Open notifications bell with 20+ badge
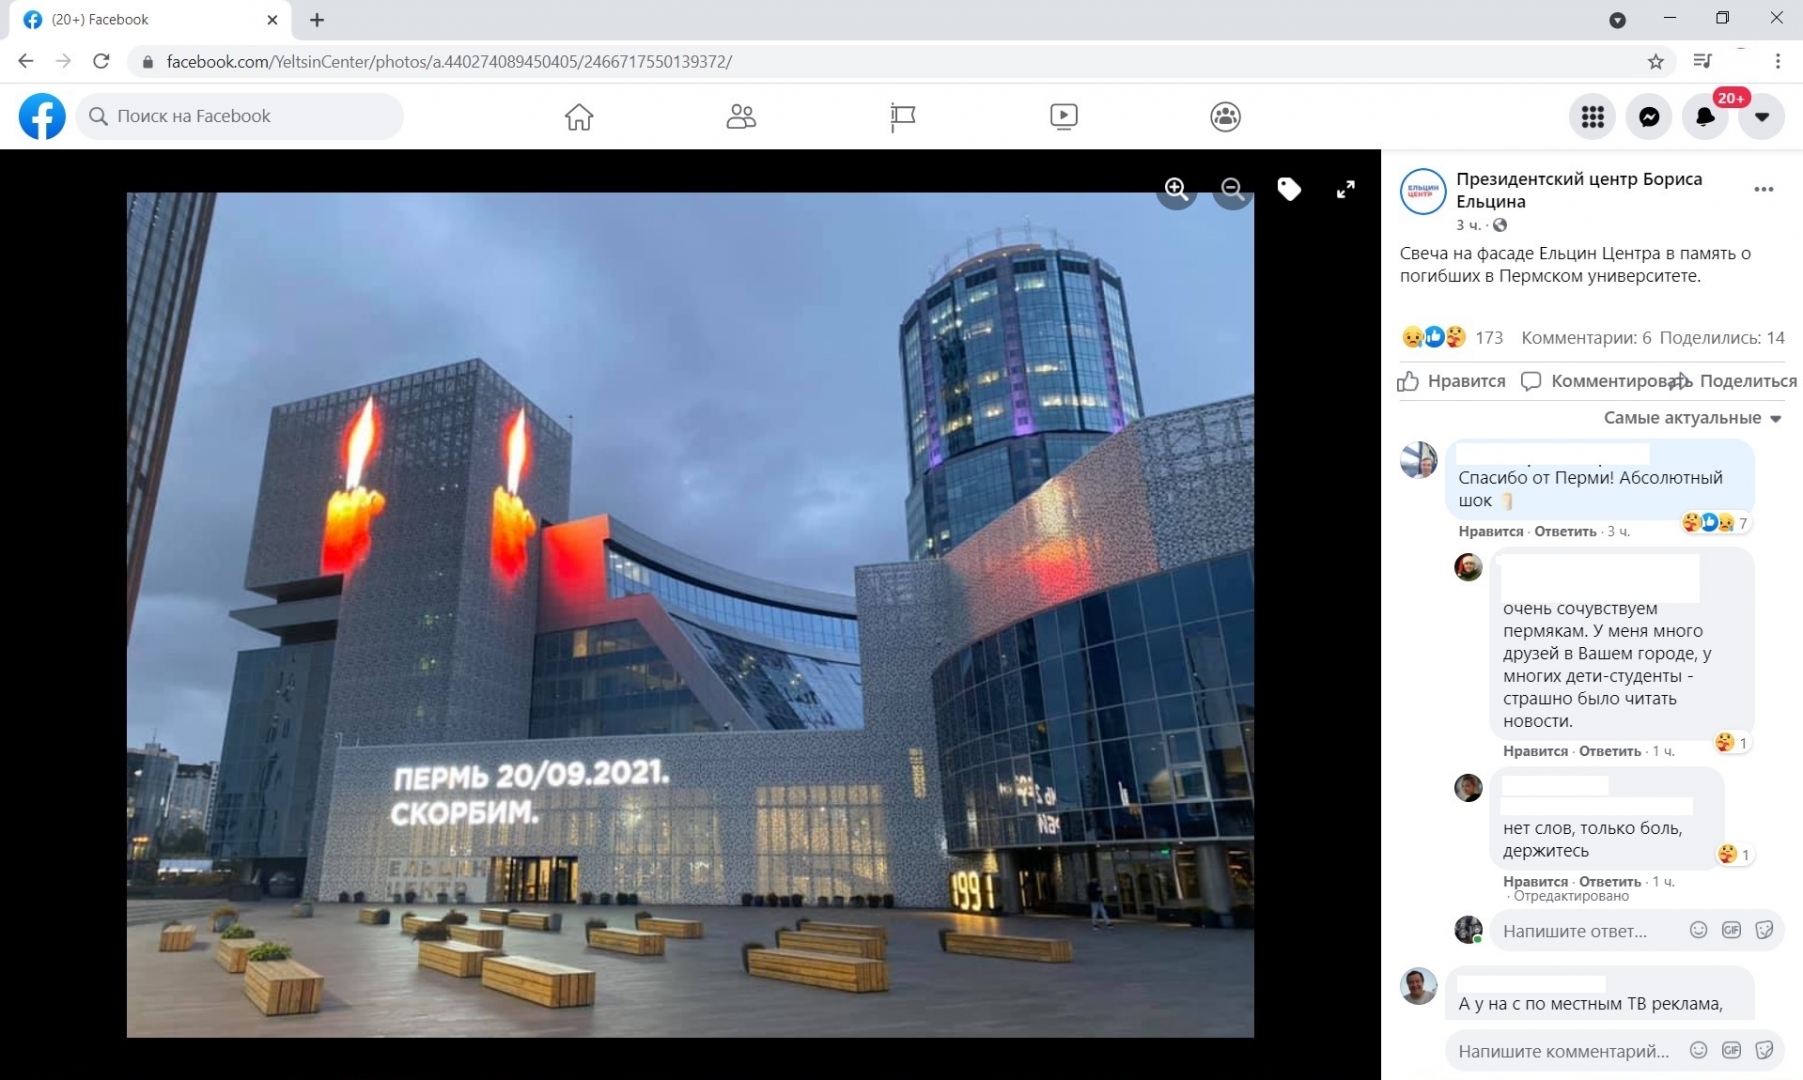 1705,117
